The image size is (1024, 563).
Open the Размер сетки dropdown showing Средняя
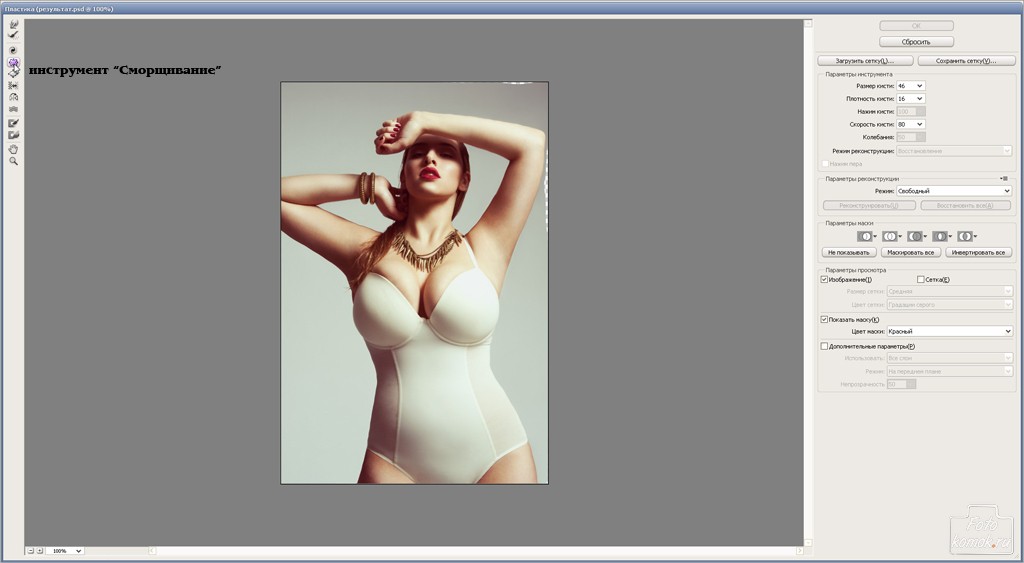pyautogui.click(x=950, y=291)
